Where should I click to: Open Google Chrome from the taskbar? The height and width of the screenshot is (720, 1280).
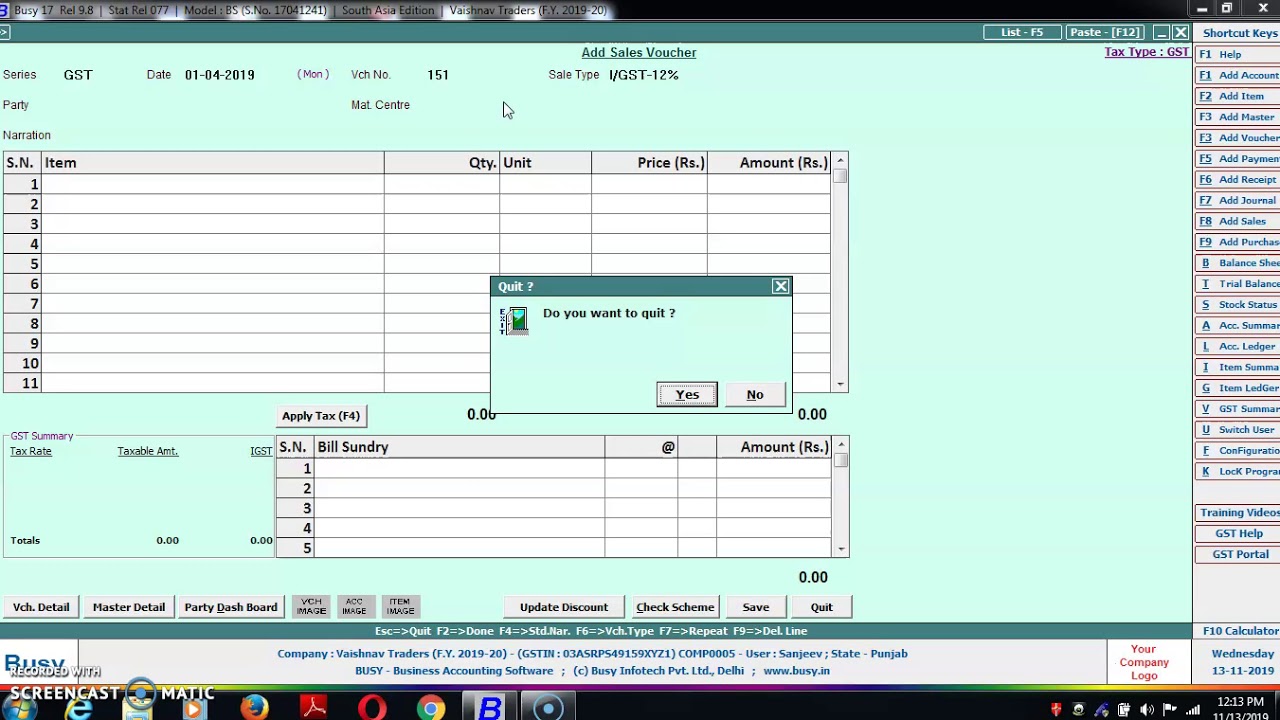[431, 708]
